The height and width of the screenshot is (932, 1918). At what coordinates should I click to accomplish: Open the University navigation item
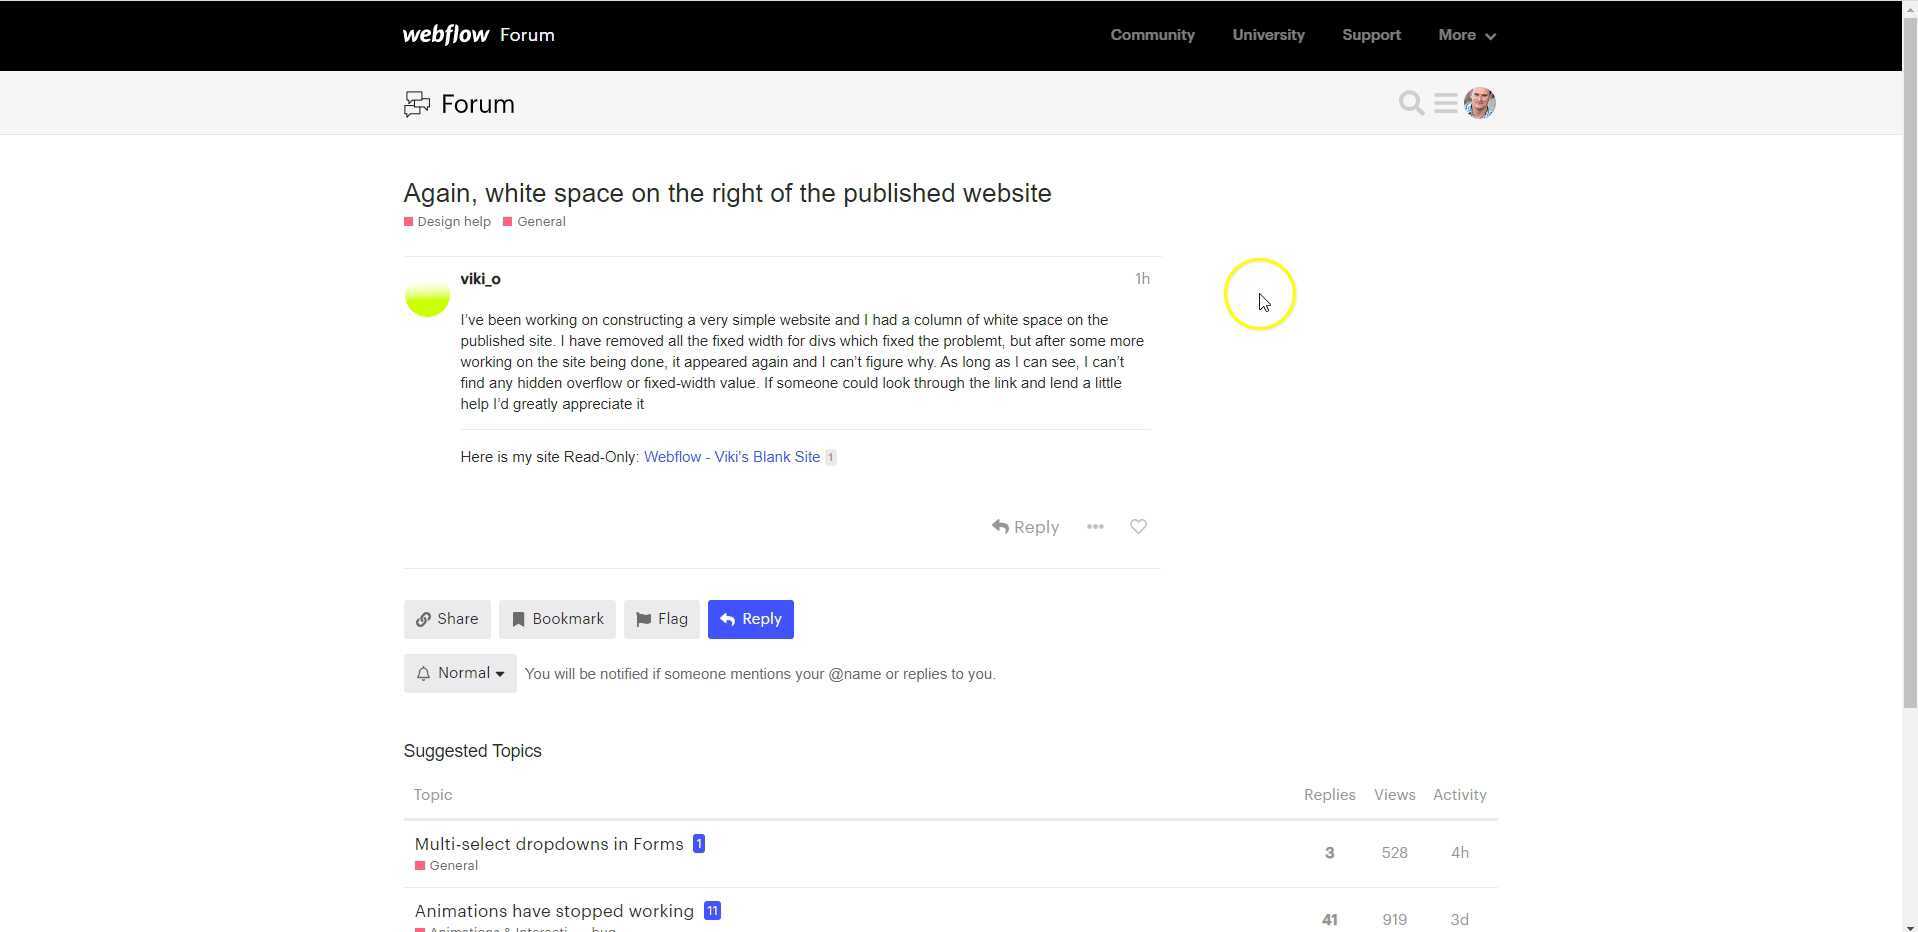[x=1268, y=35]
